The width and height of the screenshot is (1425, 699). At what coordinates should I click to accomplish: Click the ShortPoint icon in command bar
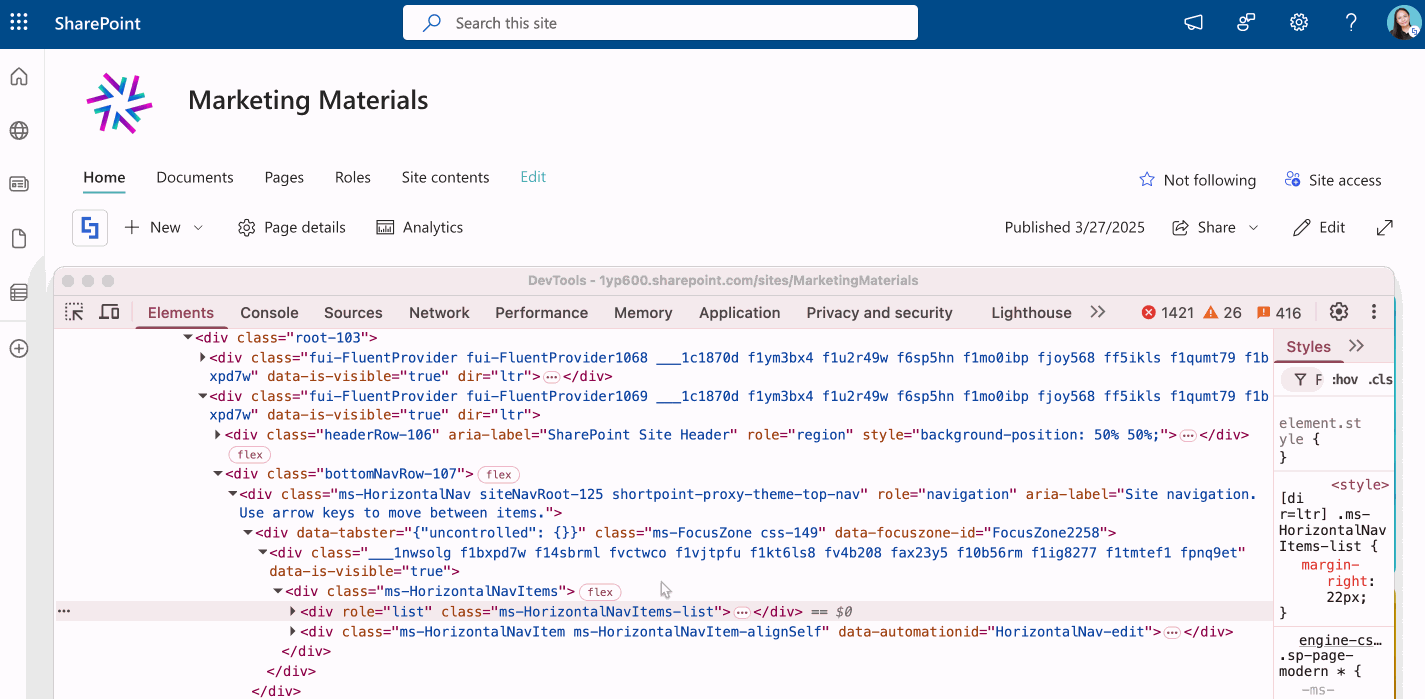tap(90, 228)
